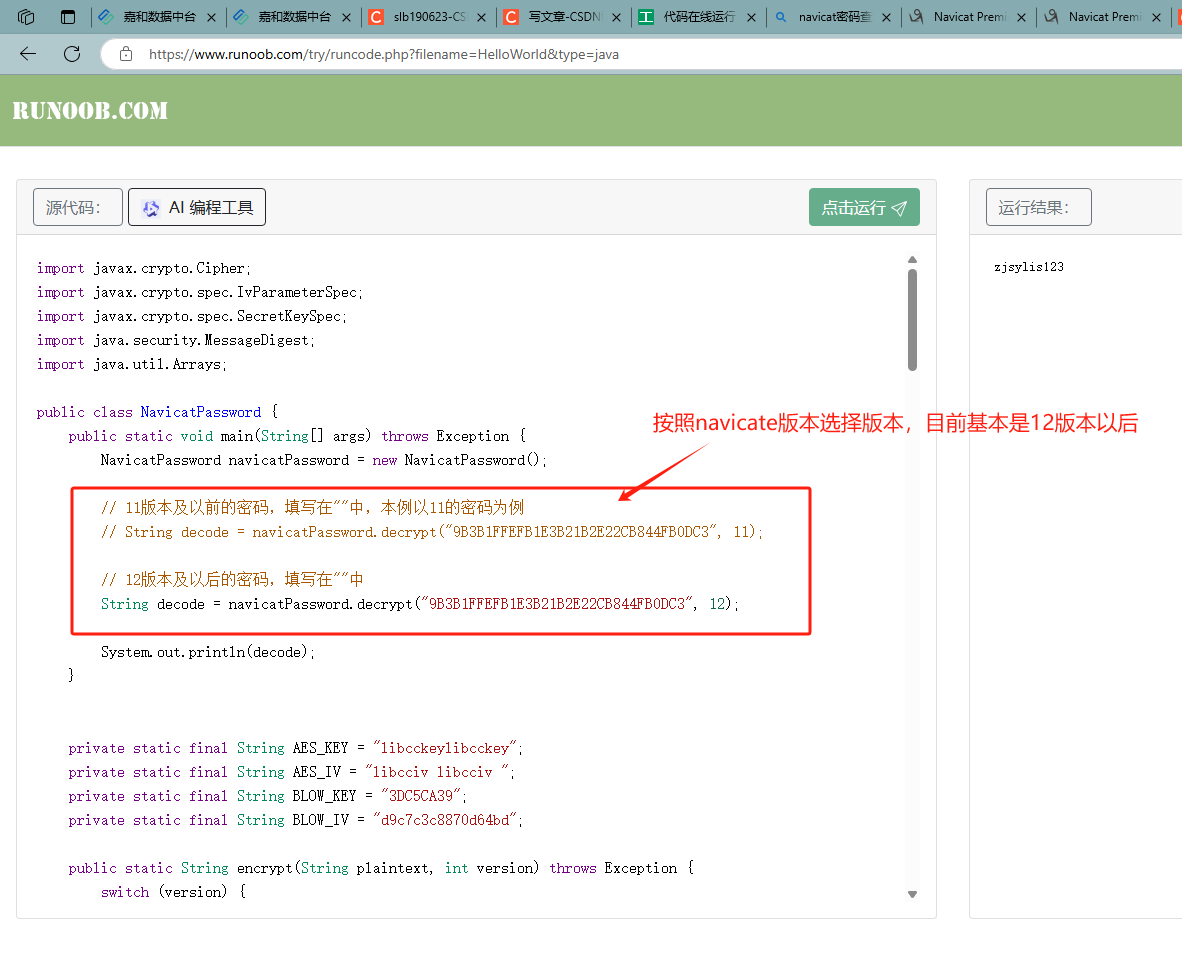
Task: Click code editor scroll up arrow
Action: (x=912, y=260)
